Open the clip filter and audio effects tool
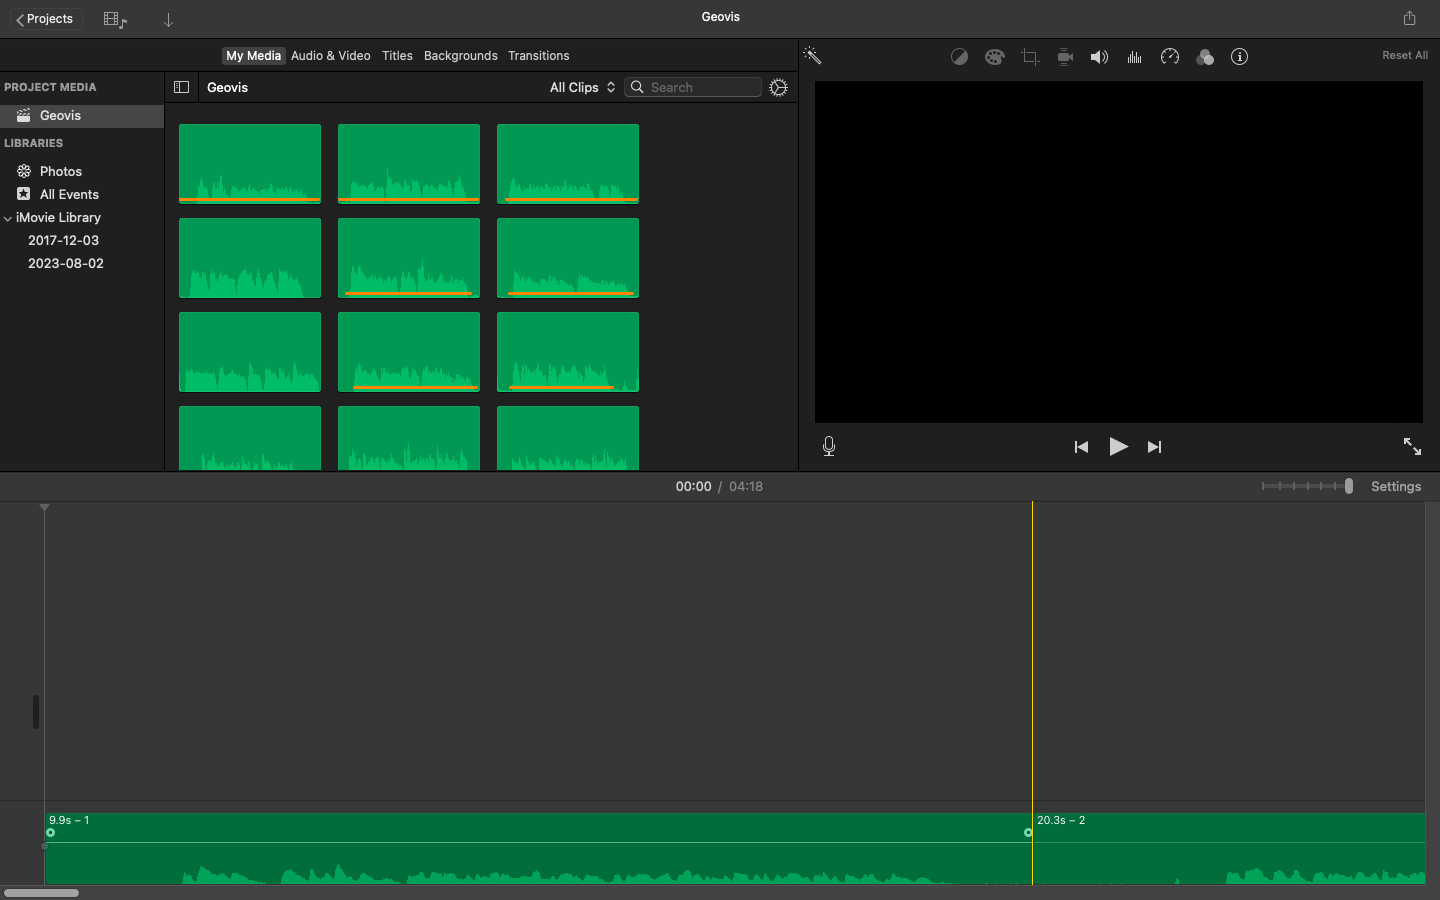 point(1205,57)
